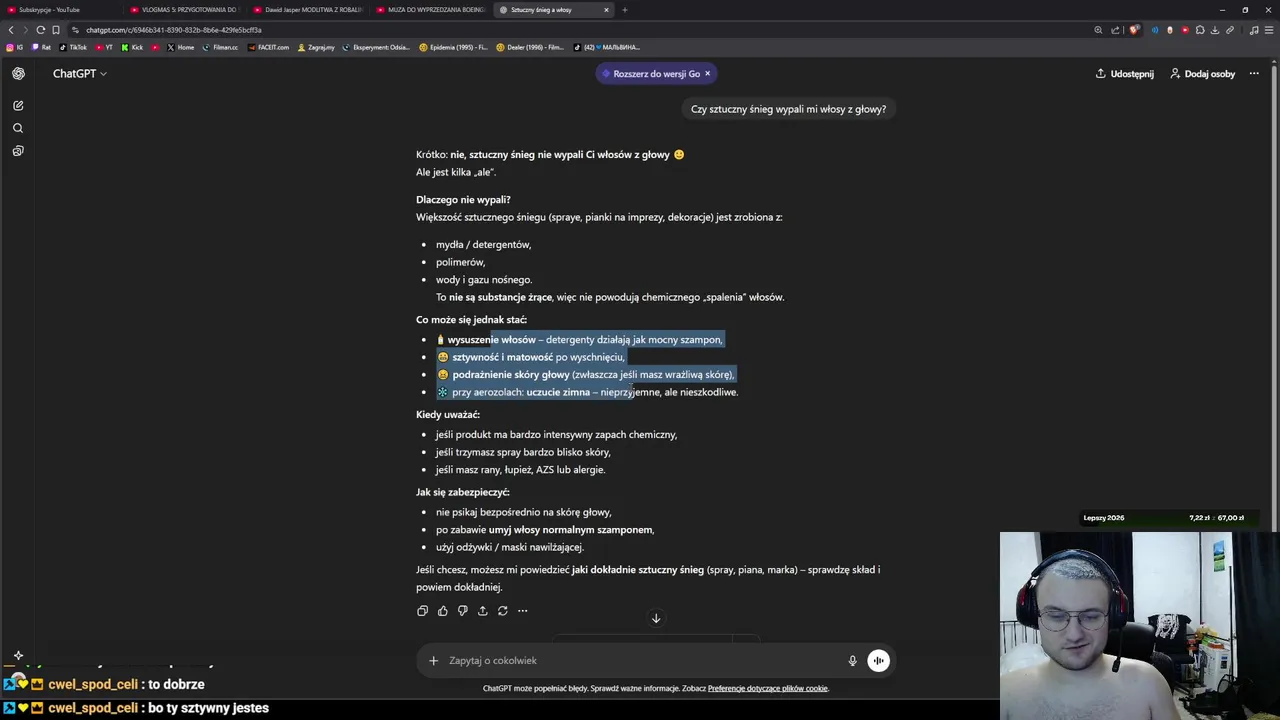1280x720 pixels.
Task: Open the Home bookmark with X icon
Action: tap(180, 47)
